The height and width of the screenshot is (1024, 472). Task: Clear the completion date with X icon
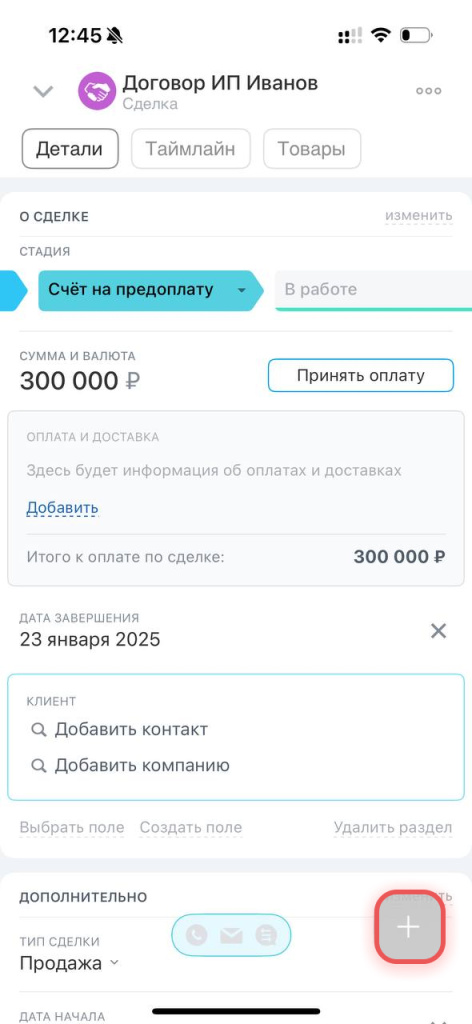click(x=439, y=631)
